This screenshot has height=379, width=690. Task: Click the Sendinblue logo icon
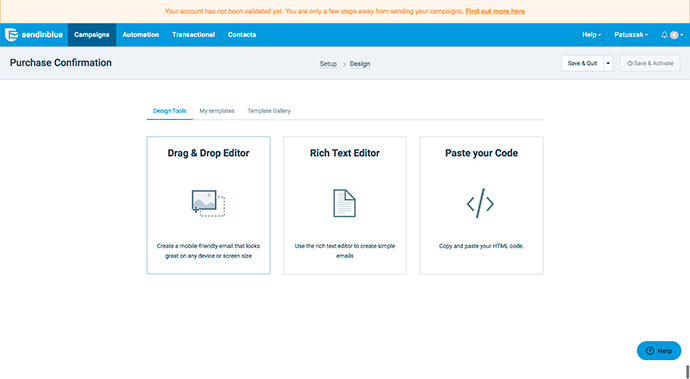click(x=11, y=34)
